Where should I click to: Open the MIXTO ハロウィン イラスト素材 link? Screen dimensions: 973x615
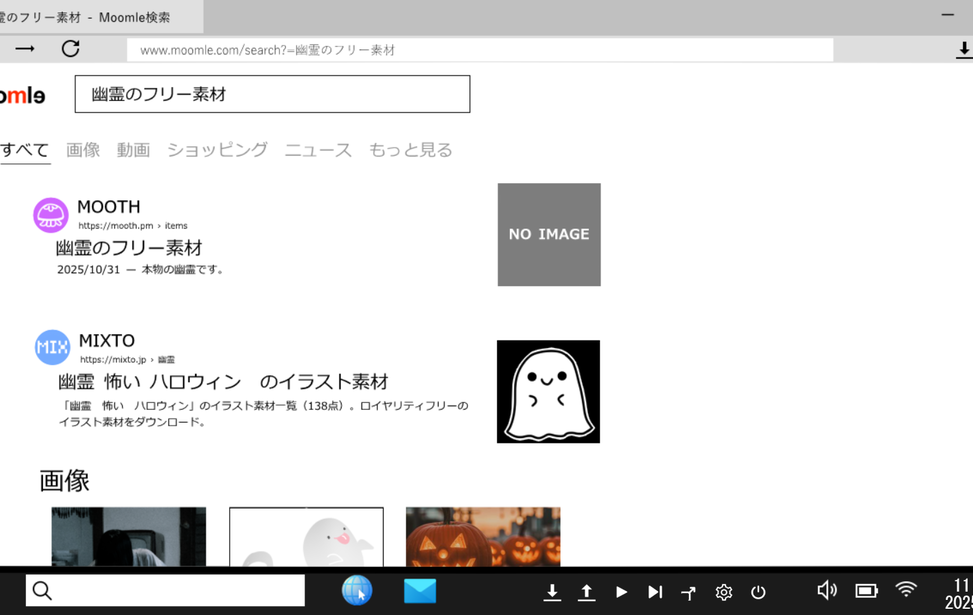[223, 382]
